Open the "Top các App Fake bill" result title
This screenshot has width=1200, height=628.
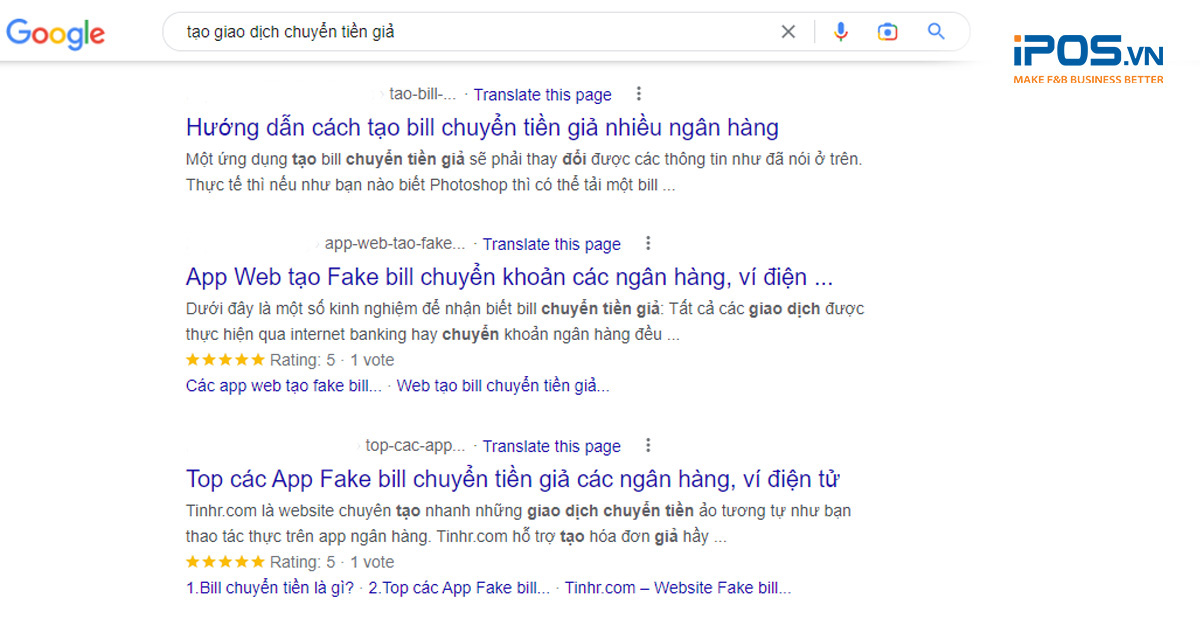click(x=512, y=479)
